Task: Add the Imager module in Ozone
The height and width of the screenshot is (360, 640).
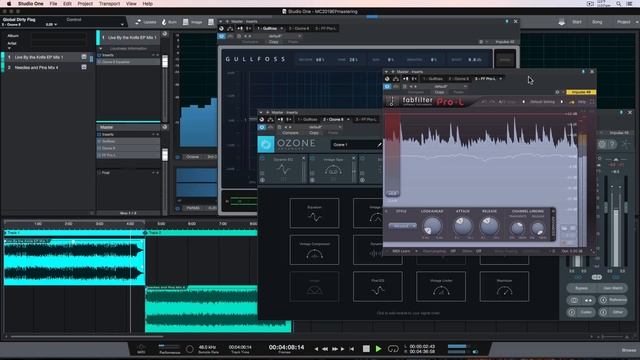Action: tap(314, 287)
